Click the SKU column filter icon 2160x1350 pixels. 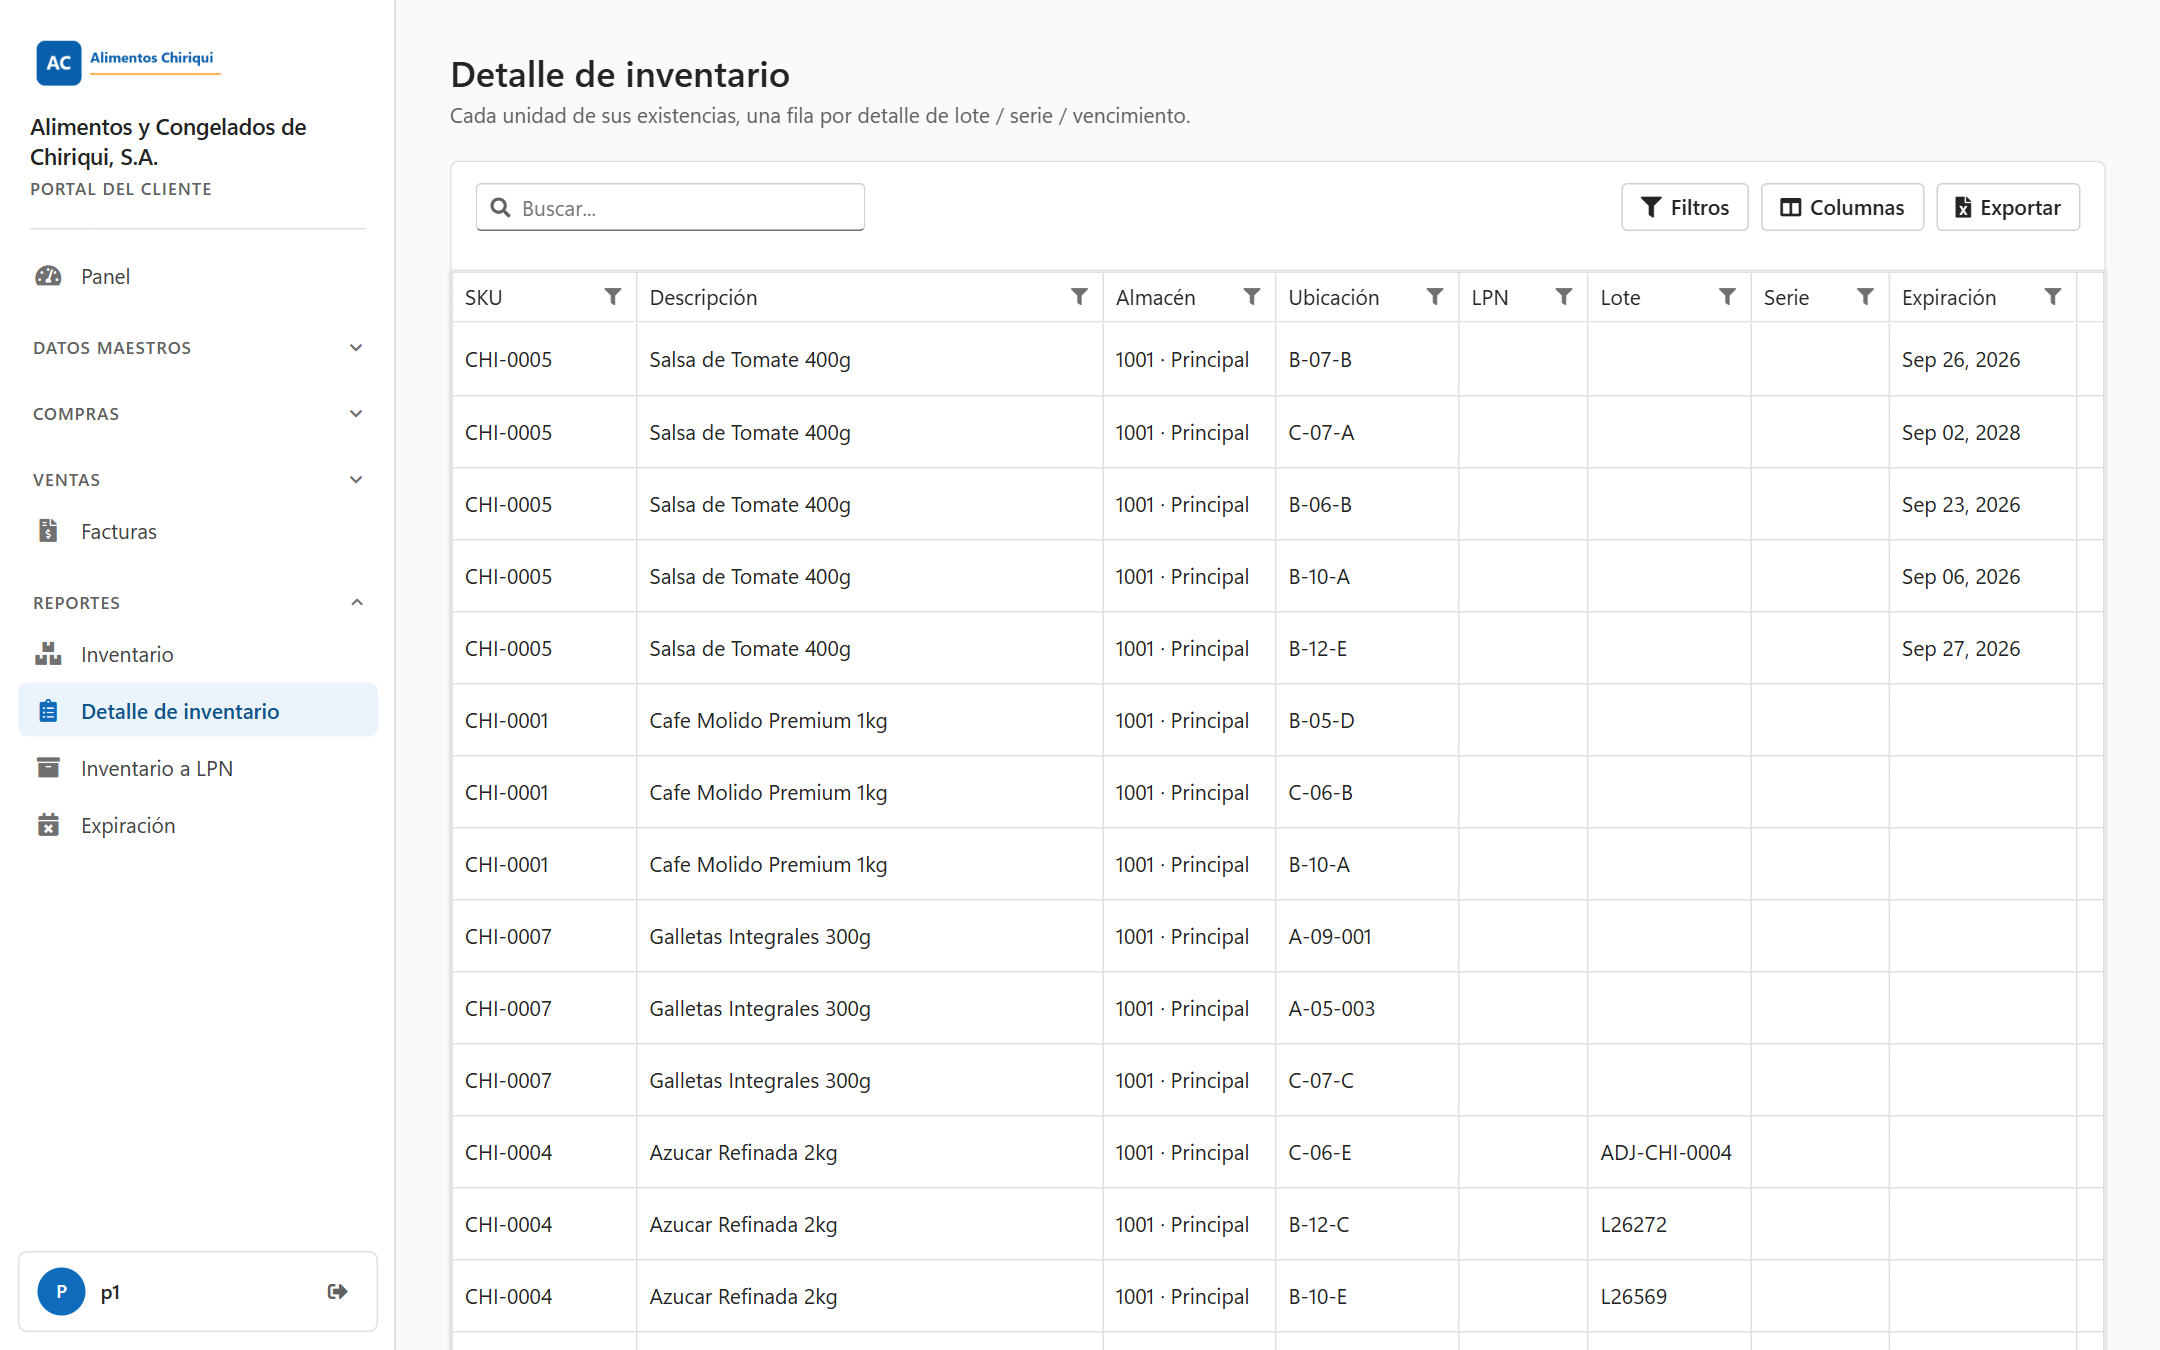pyautogui.click(x=613, y=297)
